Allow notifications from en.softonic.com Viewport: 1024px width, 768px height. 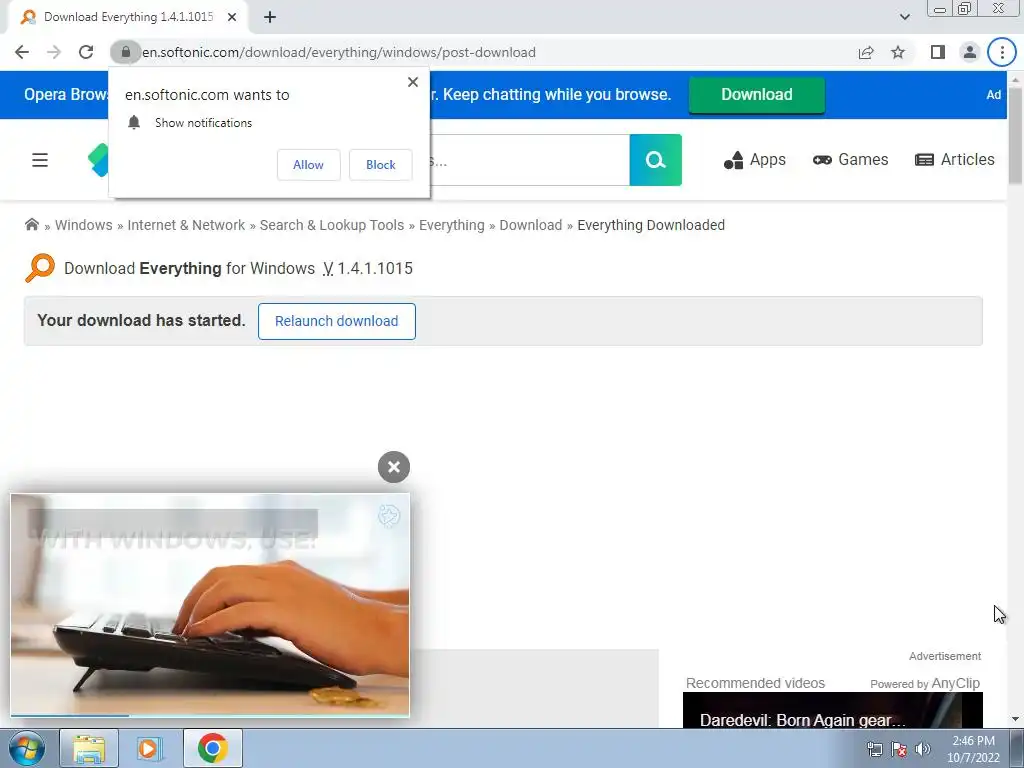click(308, 165)
